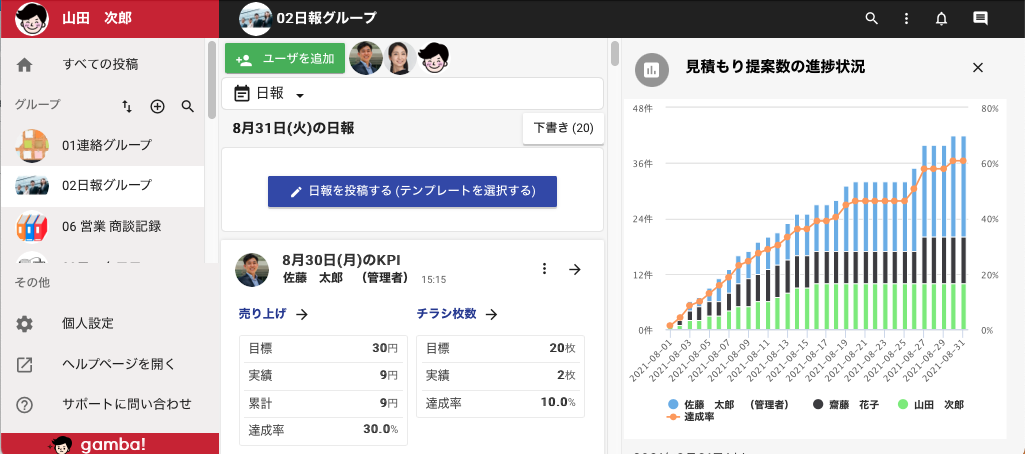Image resolution: width=1025 pixels, height=454 pixels.
Task: Click the ユーザを追加 button
Action: click(x=285, y=59)
